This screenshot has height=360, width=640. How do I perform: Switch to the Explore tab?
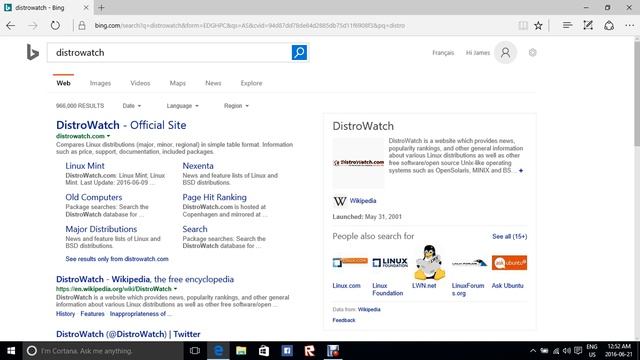tap(251, 83)
